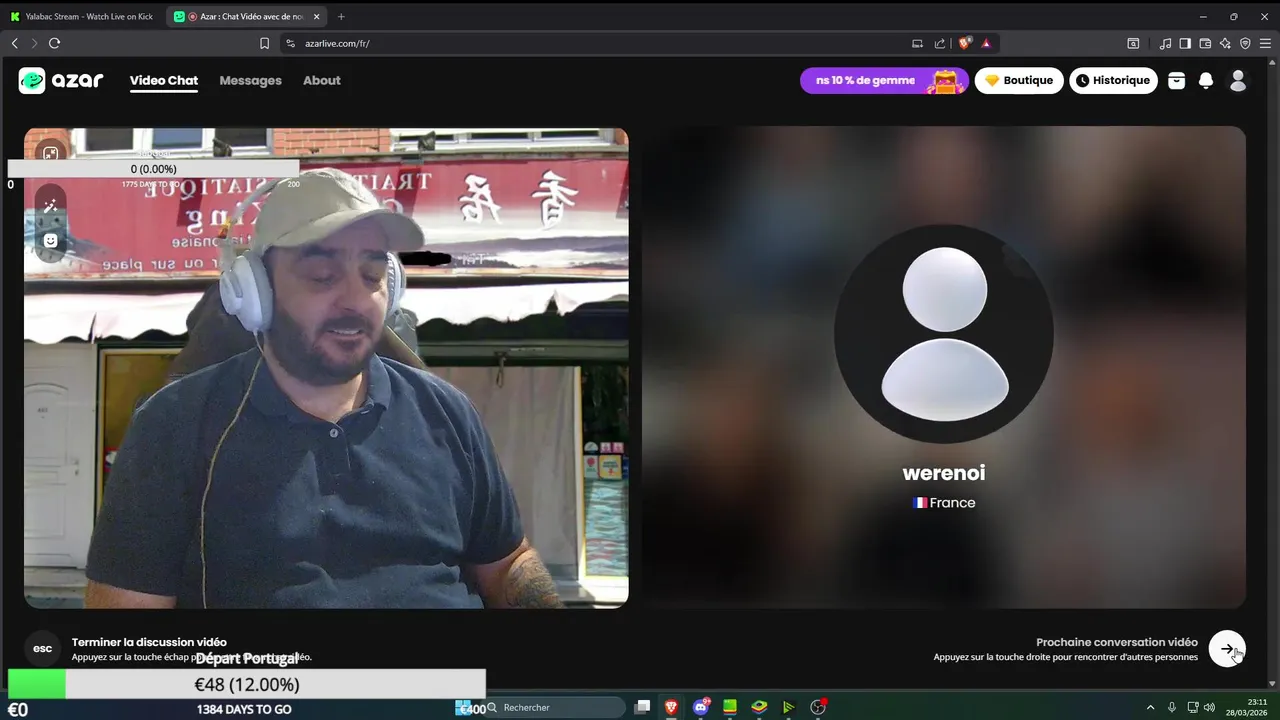Bookmark this page
Screen dimensions: 1280x720
point(264,43)
